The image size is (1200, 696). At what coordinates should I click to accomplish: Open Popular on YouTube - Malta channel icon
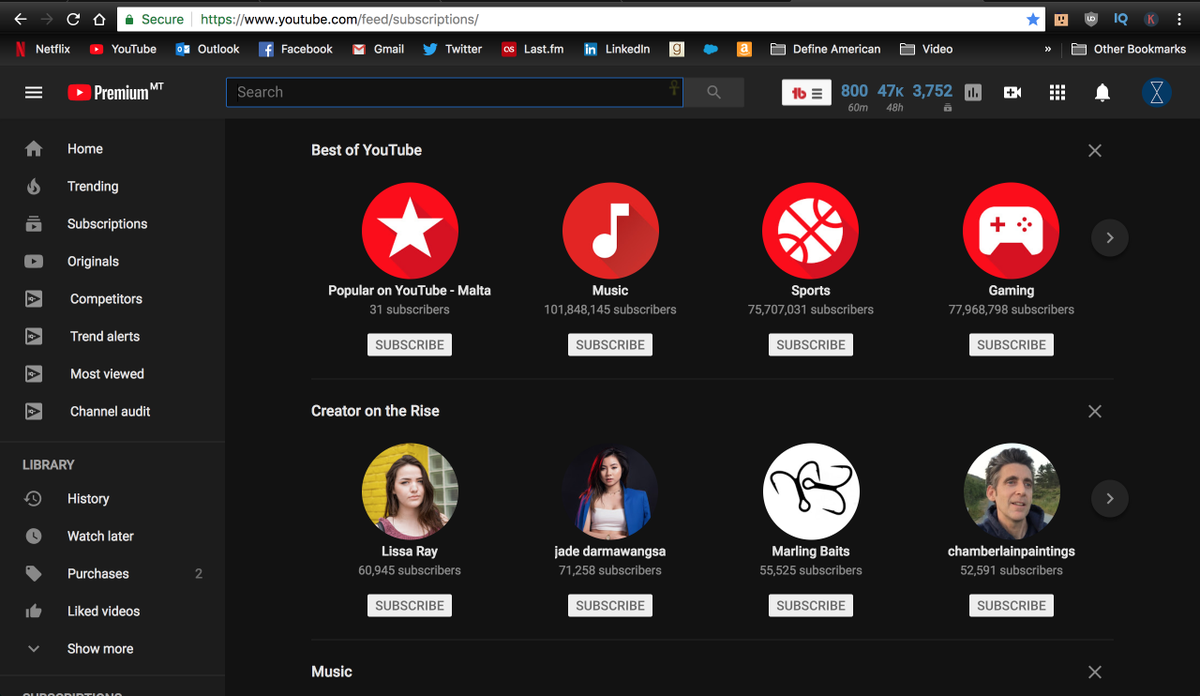click(x=410, y=230)
